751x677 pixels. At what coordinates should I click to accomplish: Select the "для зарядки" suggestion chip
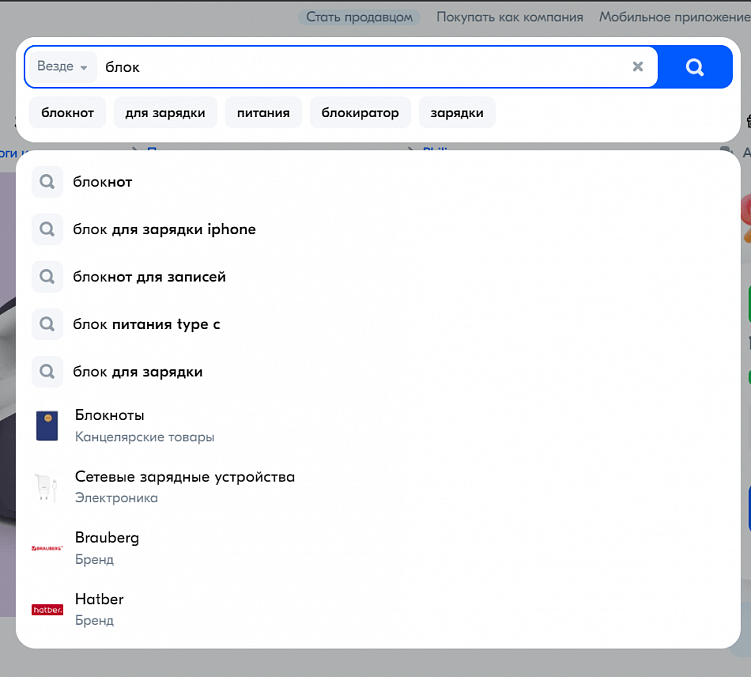165,113
